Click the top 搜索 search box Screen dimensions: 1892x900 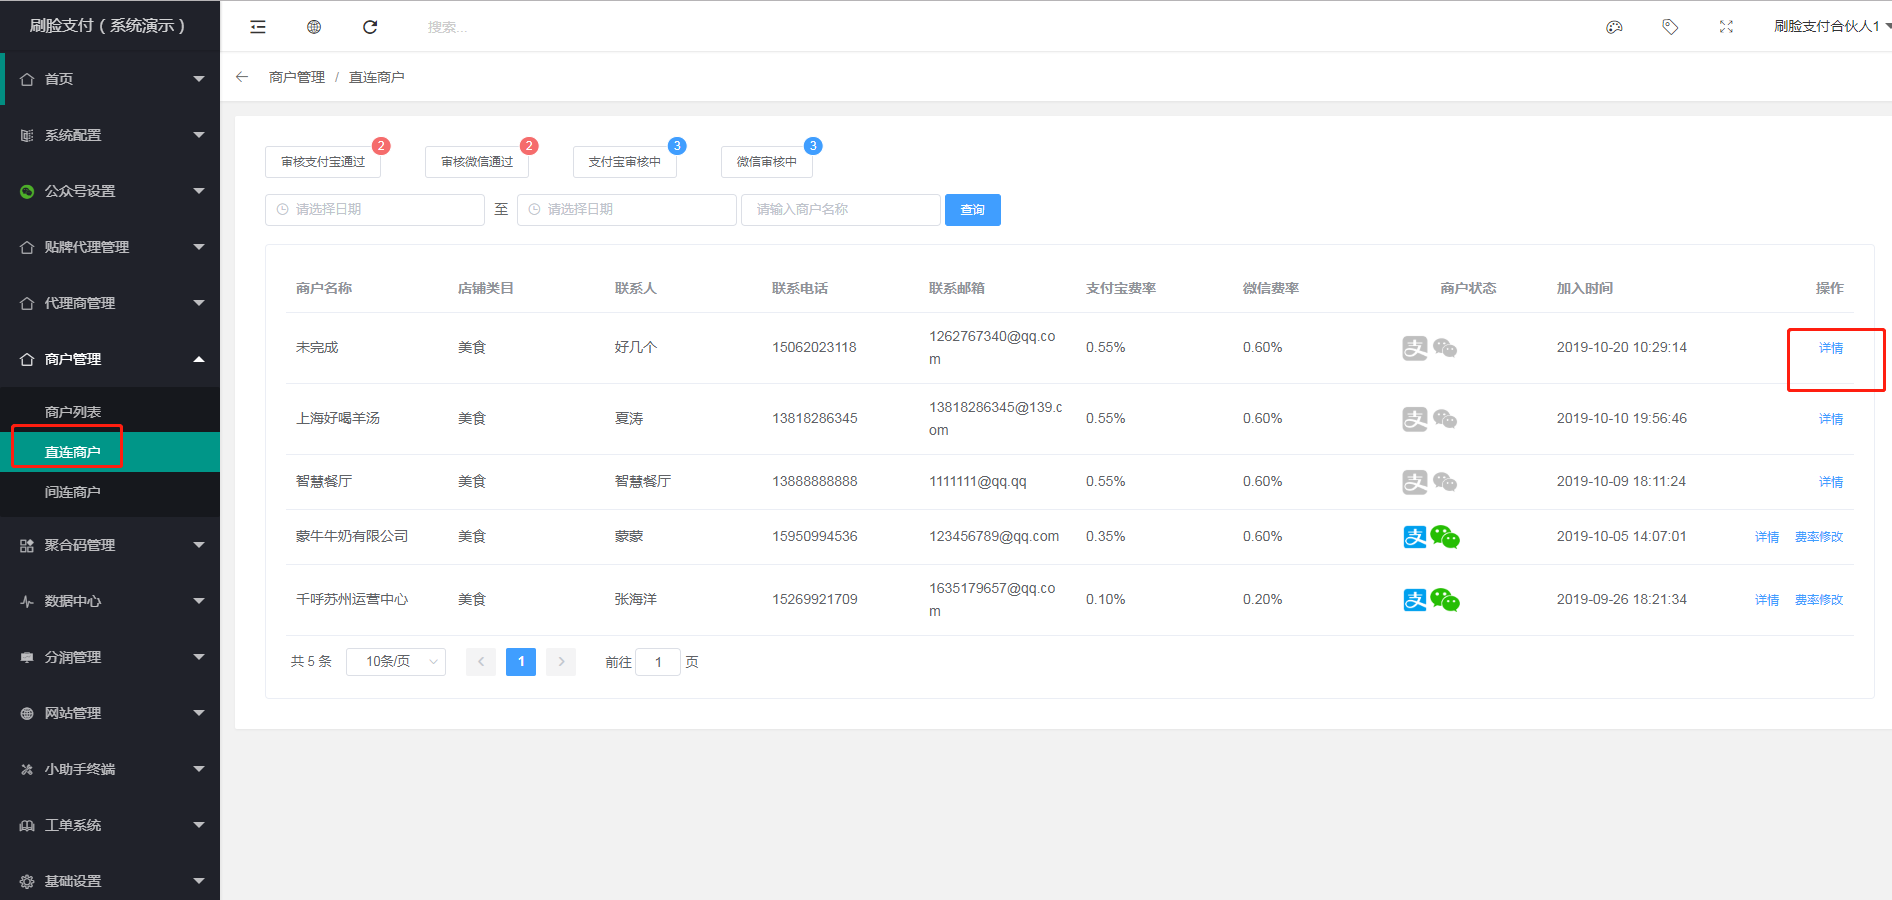[447, 27]
